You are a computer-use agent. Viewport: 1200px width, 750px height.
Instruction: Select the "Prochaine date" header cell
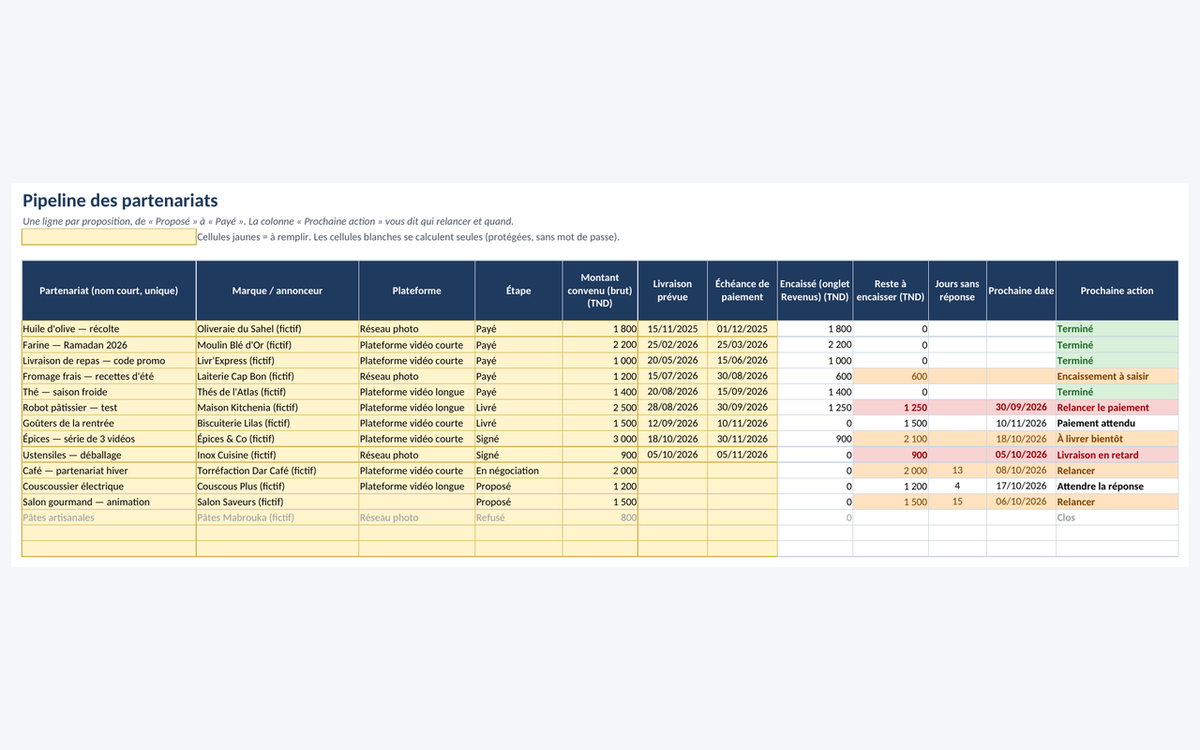(x=1021, y=291)
